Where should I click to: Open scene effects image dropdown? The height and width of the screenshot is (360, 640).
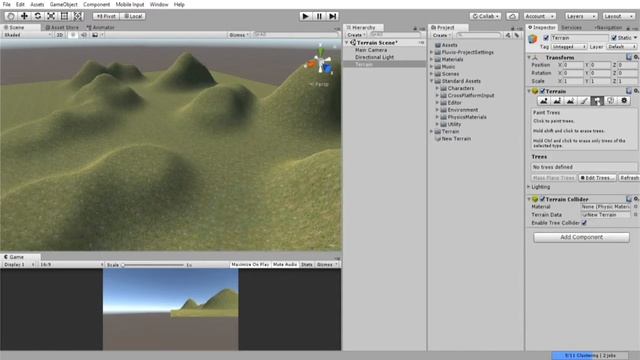(x=97, y=35)
